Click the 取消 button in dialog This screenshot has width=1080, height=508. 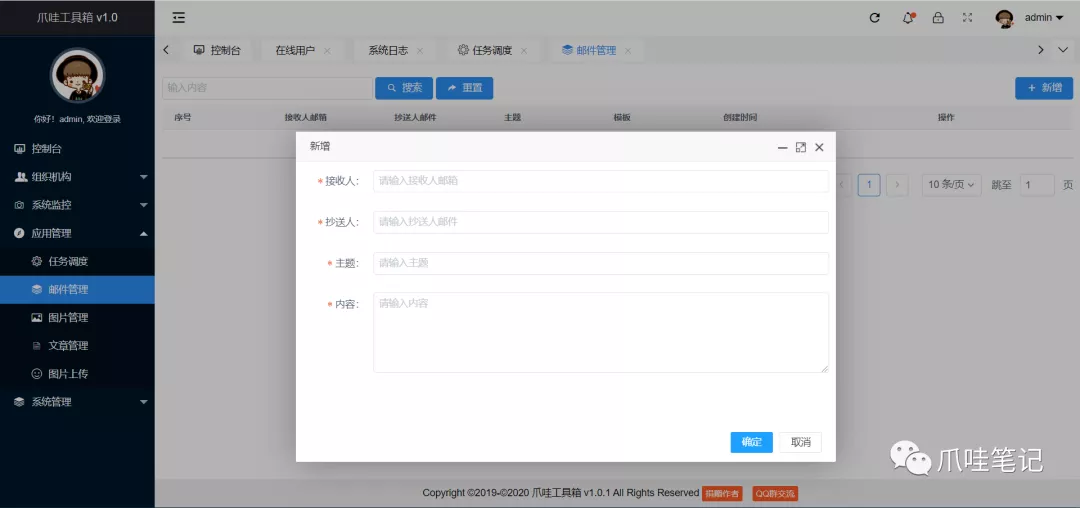[800, 442]
